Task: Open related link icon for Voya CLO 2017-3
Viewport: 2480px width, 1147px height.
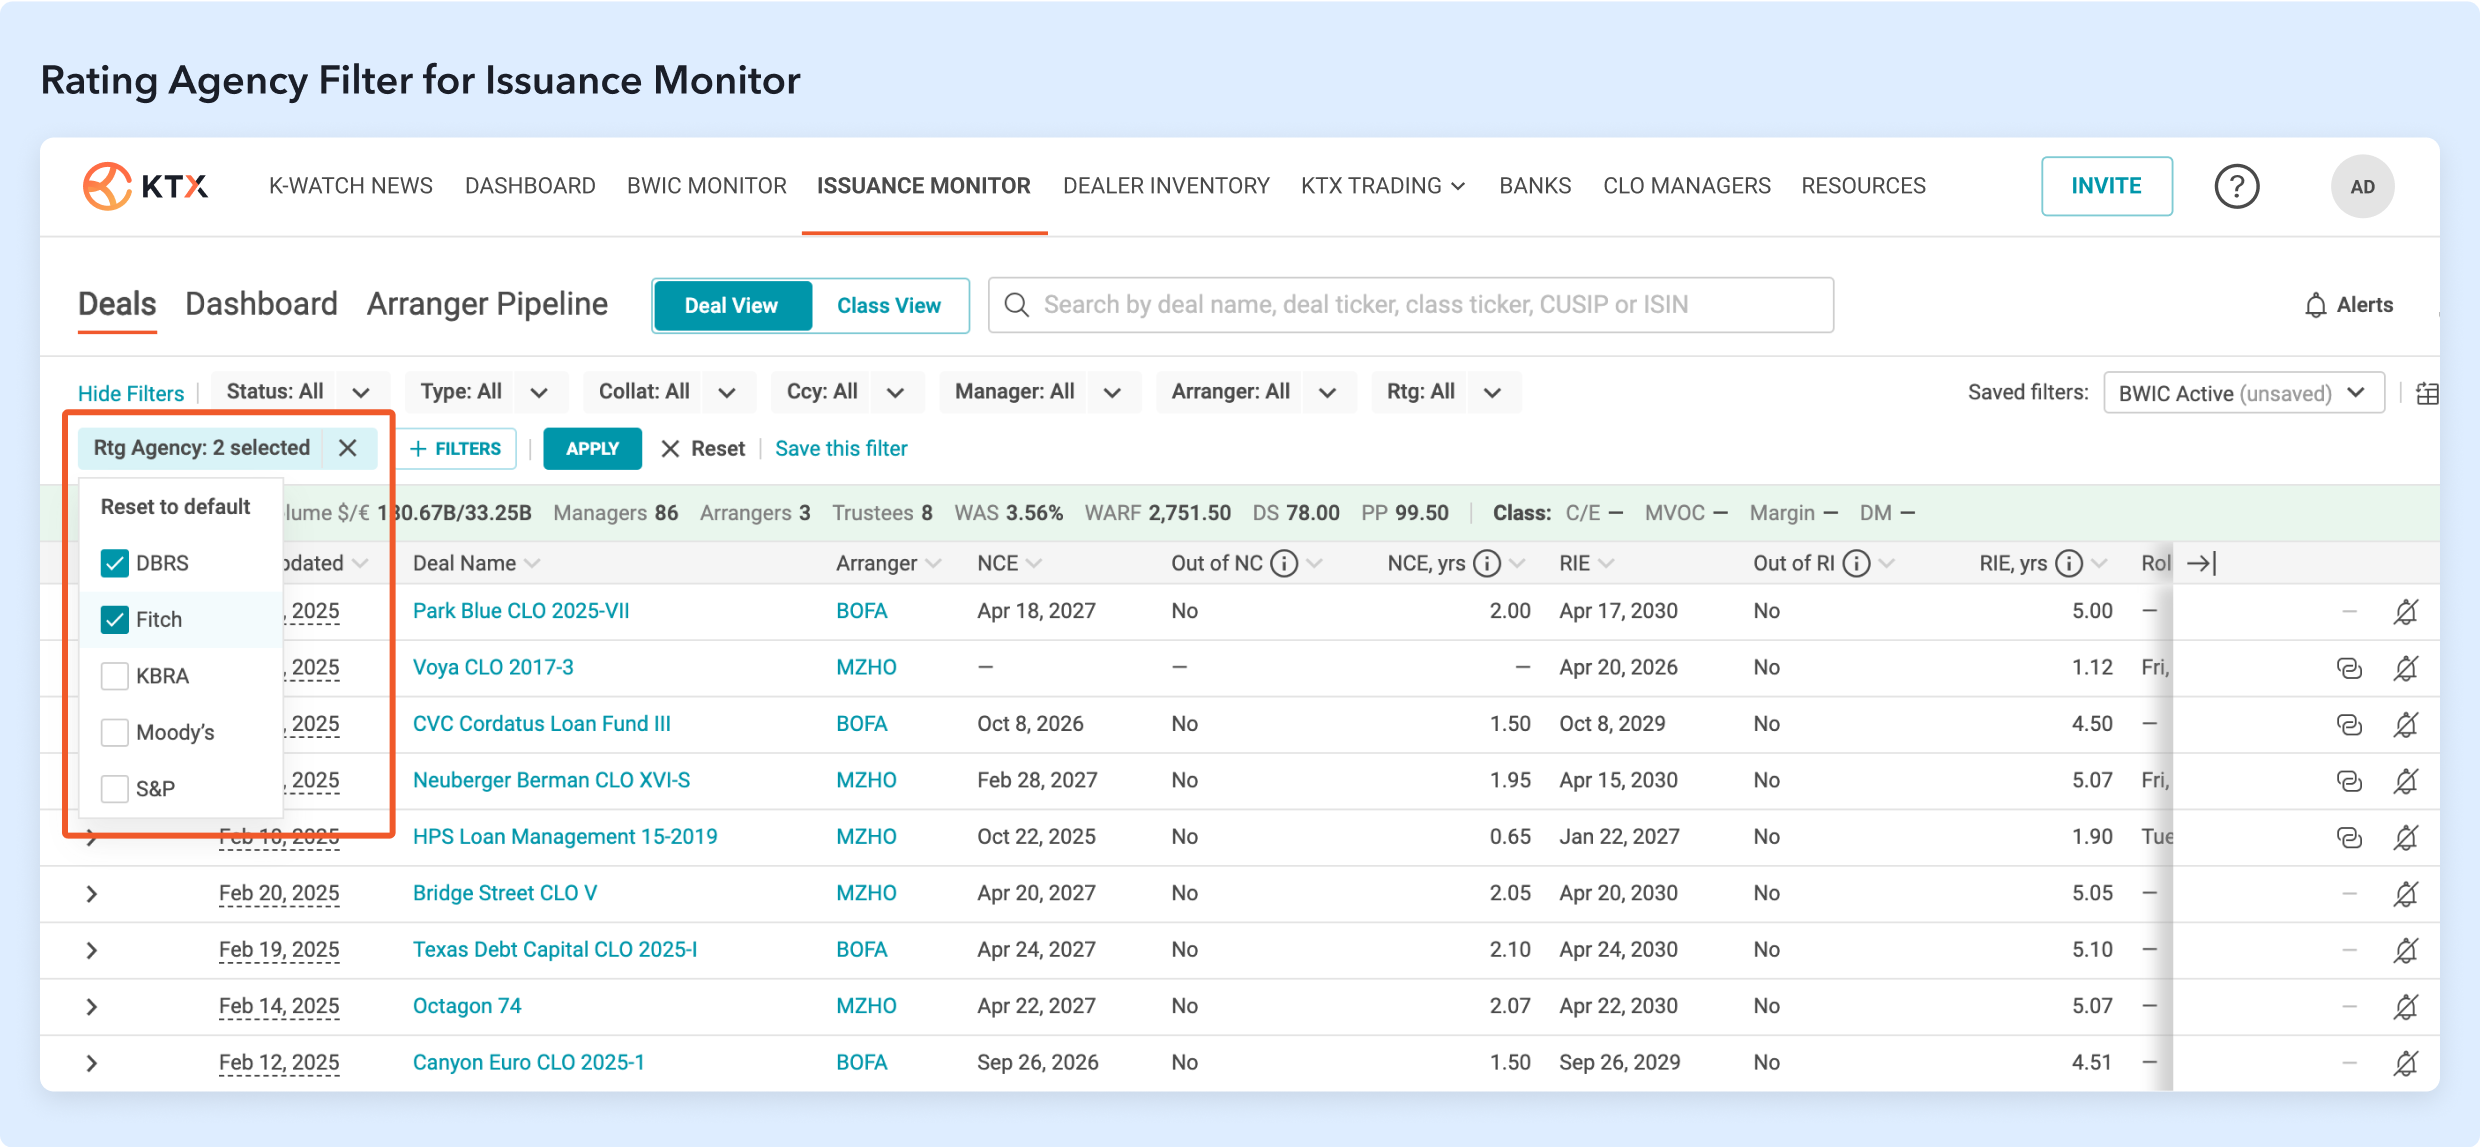Action: [2349, 667]
